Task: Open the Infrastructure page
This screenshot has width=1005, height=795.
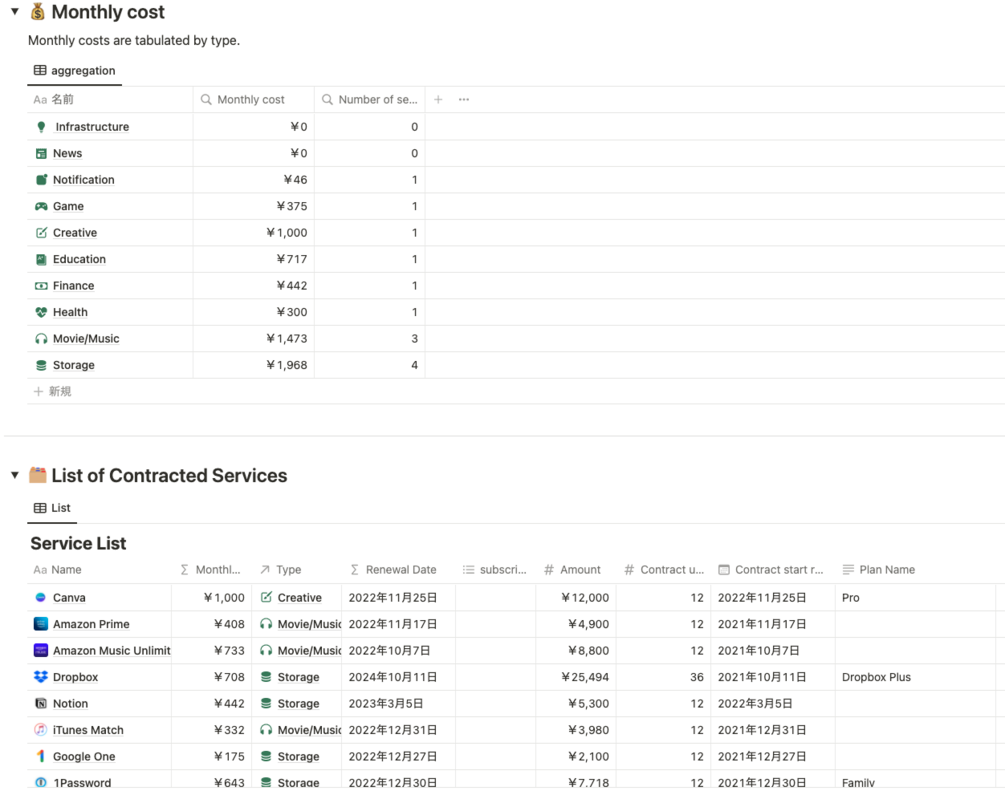Action: (x=92, y=127)
